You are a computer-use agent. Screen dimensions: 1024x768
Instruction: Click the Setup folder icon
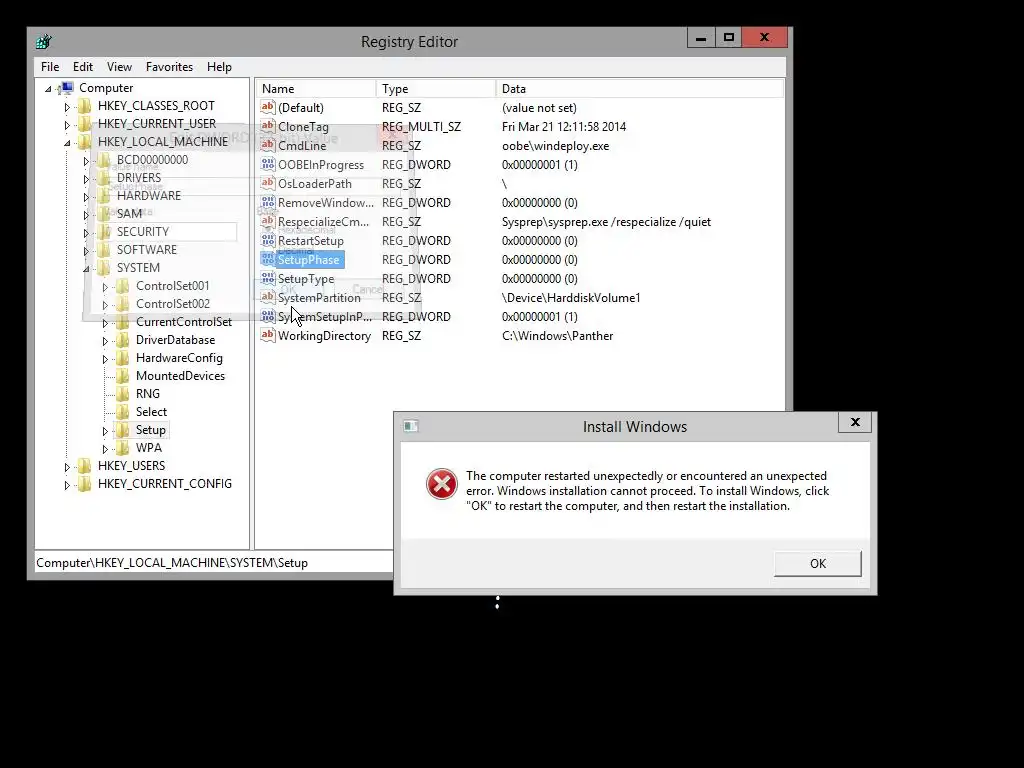pyautogui.click(x=123, y=430)
